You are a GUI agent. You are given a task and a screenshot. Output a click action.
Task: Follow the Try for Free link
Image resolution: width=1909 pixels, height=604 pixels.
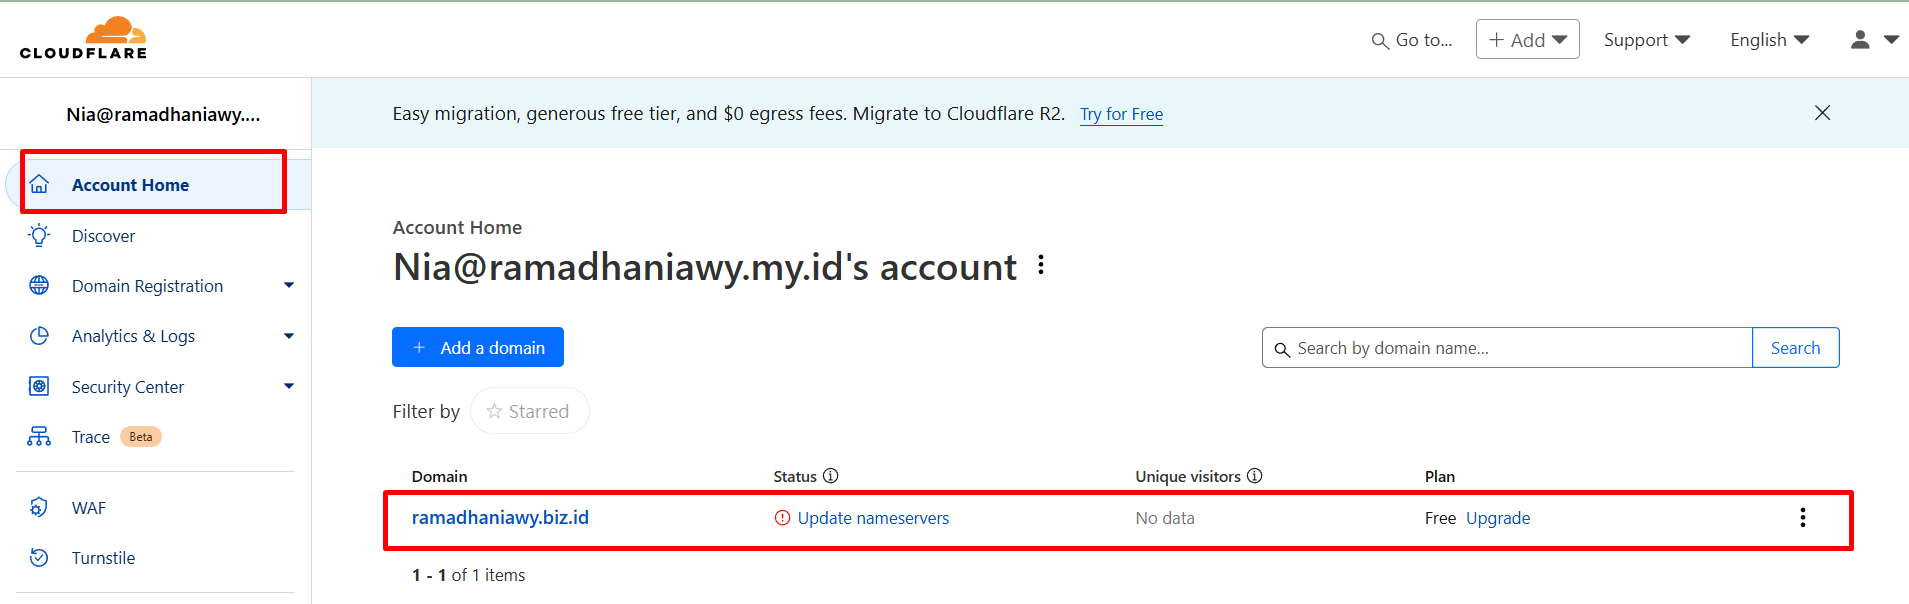click(x=1121, y=114)
